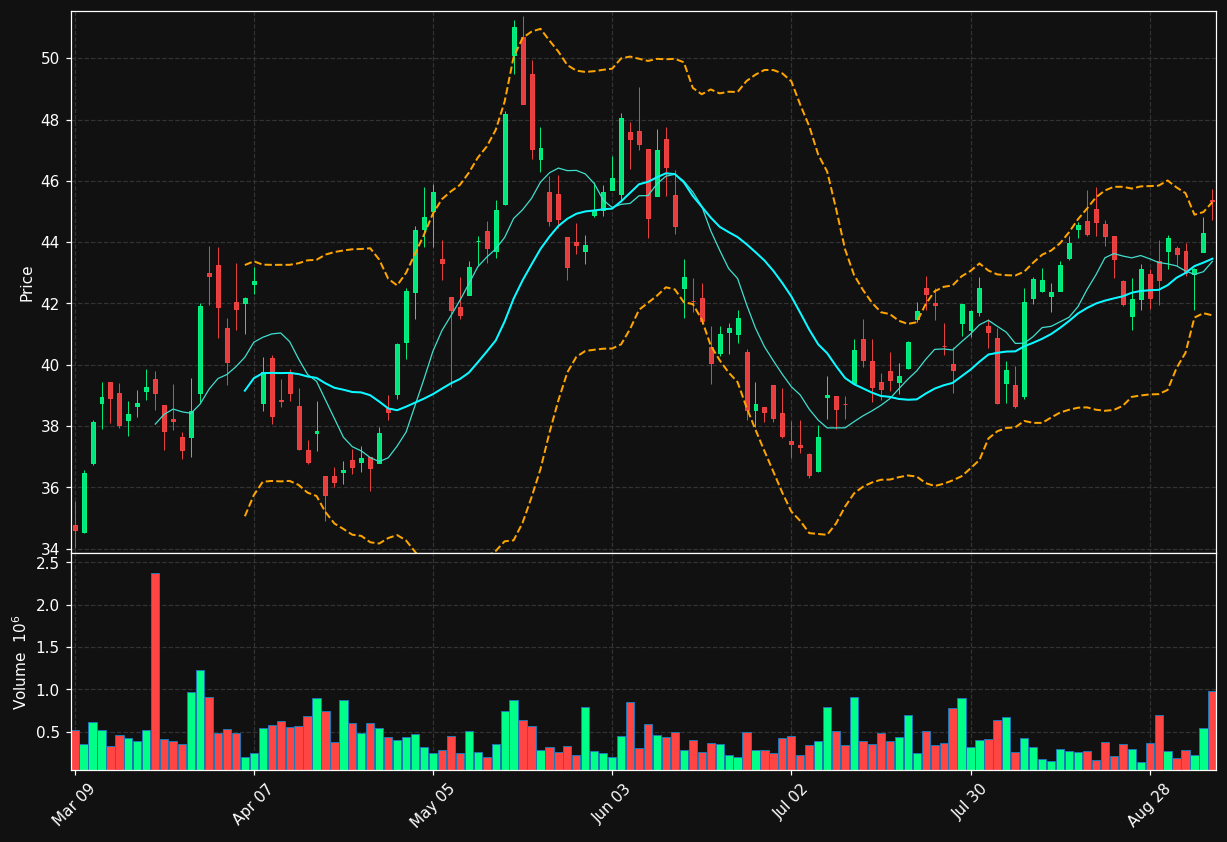
Task: Click the price tick label "34"
Action: 52,549
